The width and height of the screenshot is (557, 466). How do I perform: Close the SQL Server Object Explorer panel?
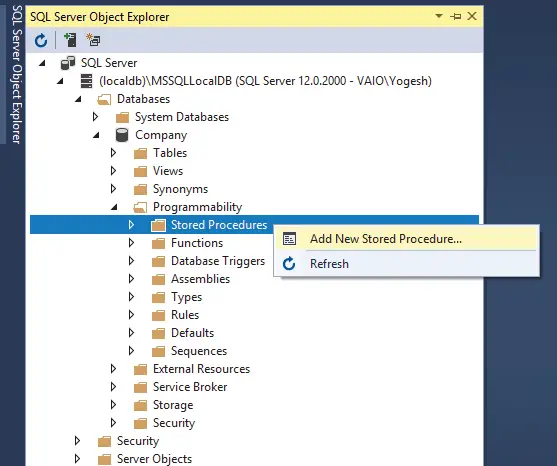pyautogui.click(x=472, y=16)
